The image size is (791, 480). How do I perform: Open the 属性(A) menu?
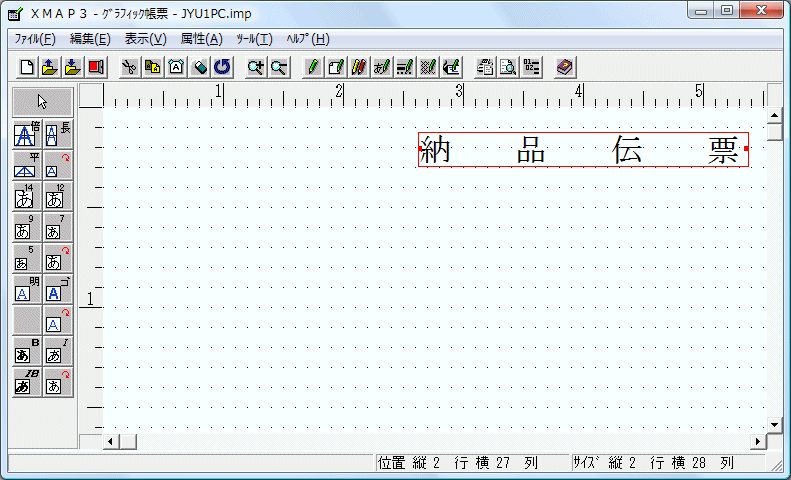202,39
